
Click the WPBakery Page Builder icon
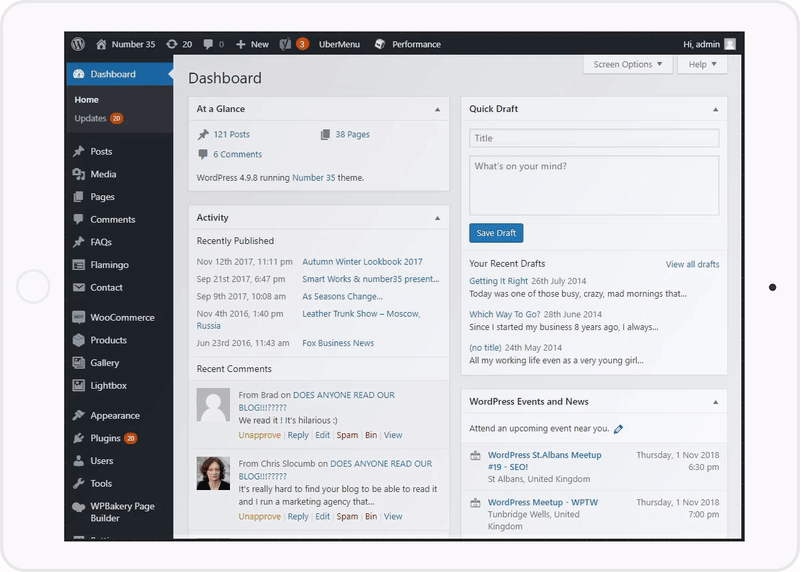[79, 507]
